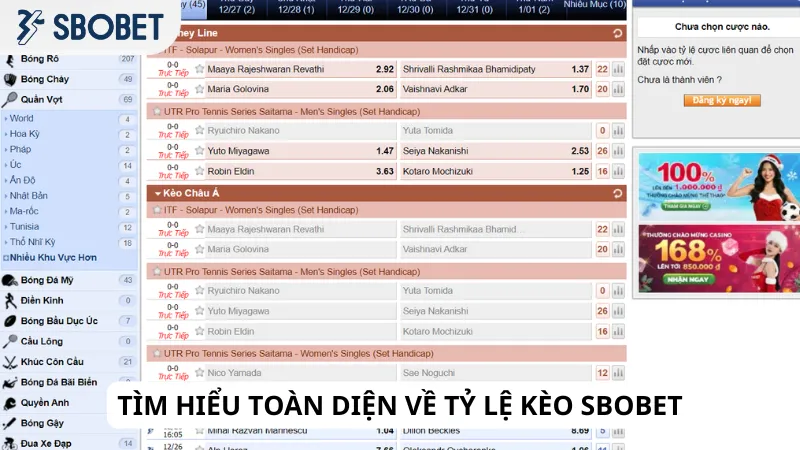
Task: Favorite ITF Solapur league under Kèo Châu Á
Action: coord(157,210)
